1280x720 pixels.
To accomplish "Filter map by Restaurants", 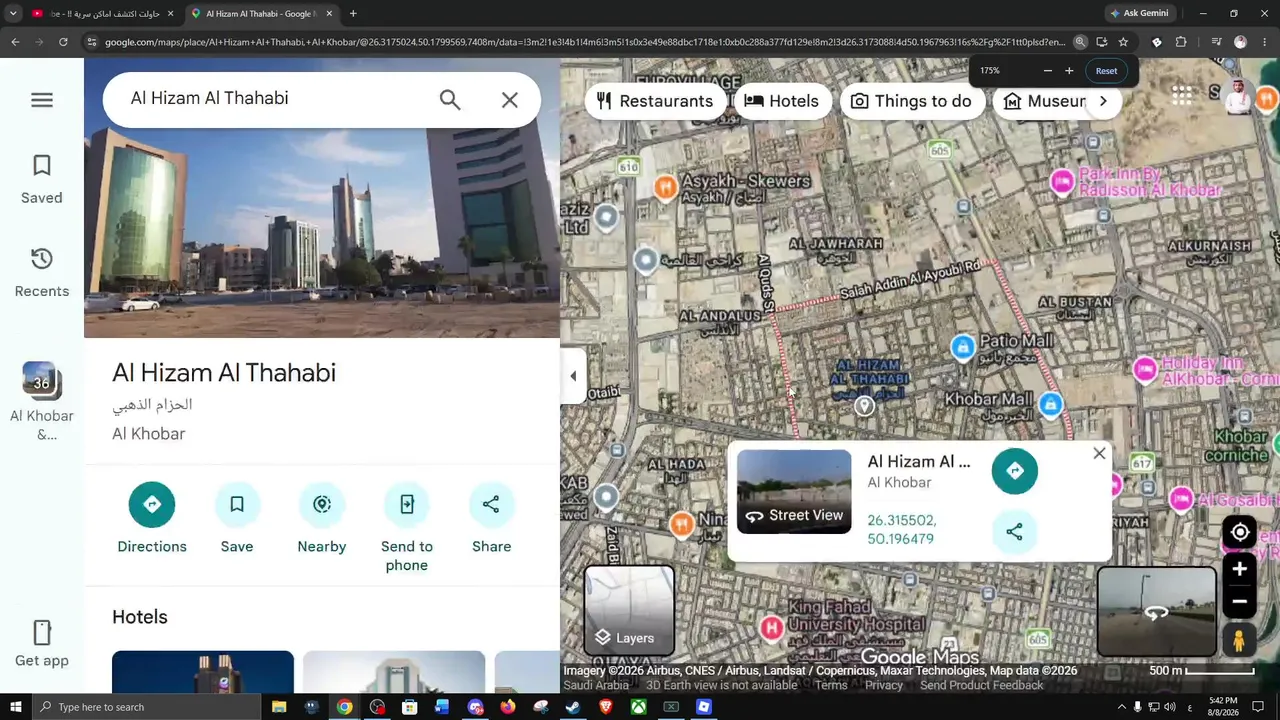I will coord(656,101).
